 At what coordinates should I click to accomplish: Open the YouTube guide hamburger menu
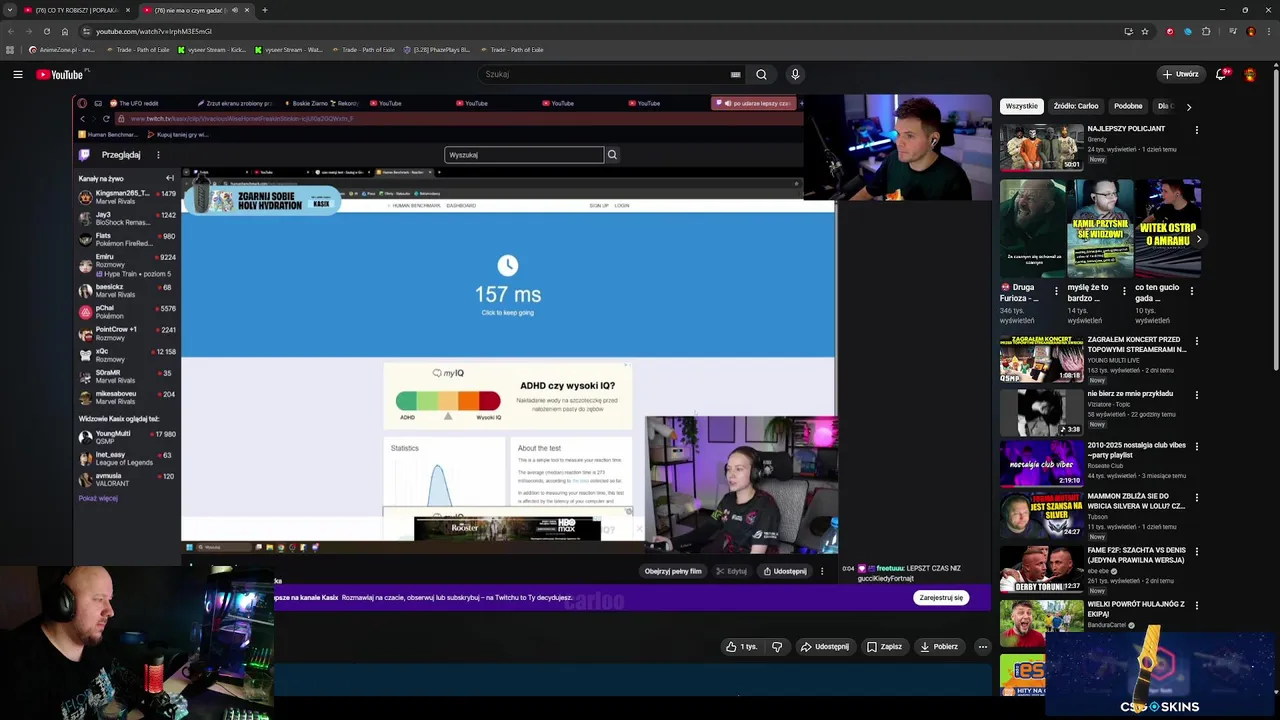pos(17,74)
